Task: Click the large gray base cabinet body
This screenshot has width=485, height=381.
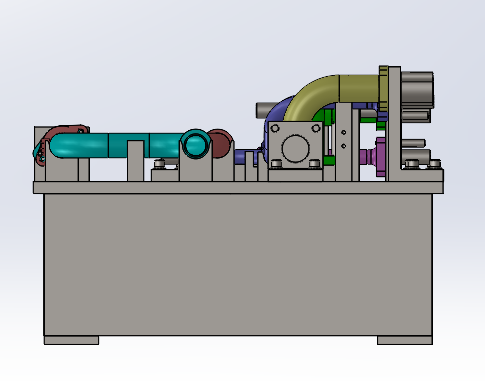Action: pyautogui.click(x=238, y=265)
